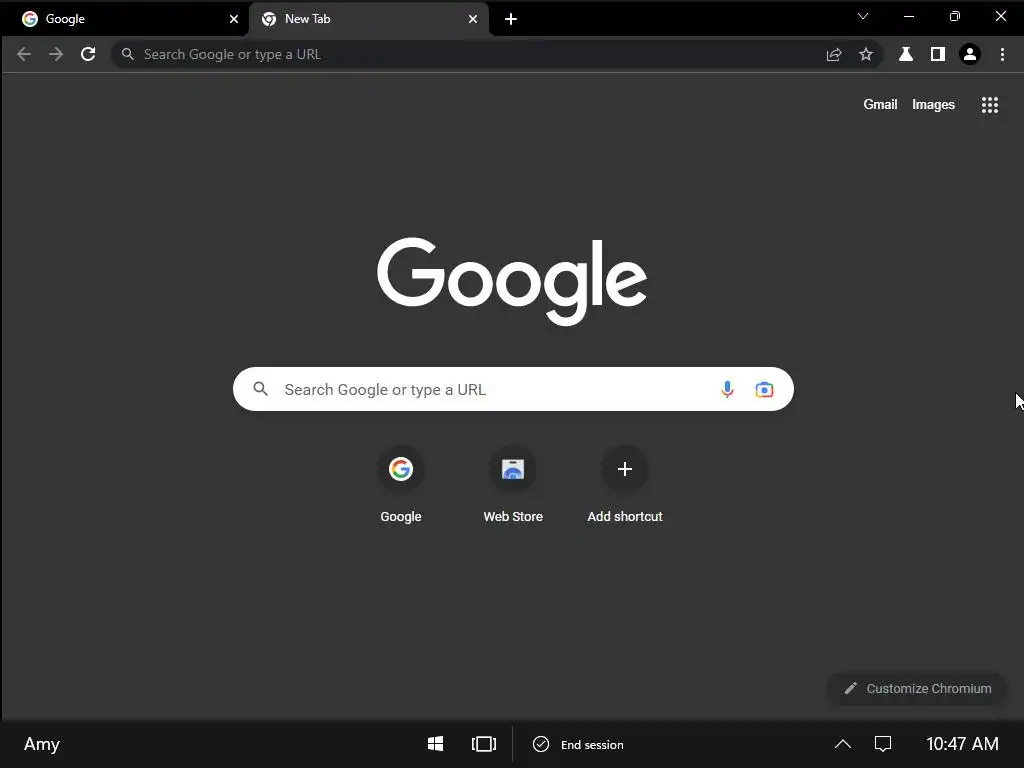The height and width of the screenshot is (768, 1024).
Task: Click the End session button
Action: [x=578, y=744]
